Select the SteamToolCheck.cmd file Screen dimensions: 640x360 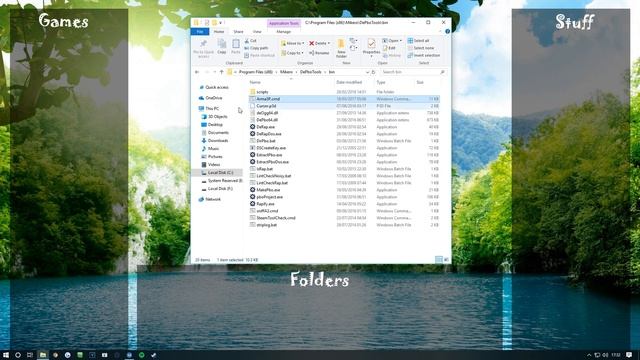point(276,218)
